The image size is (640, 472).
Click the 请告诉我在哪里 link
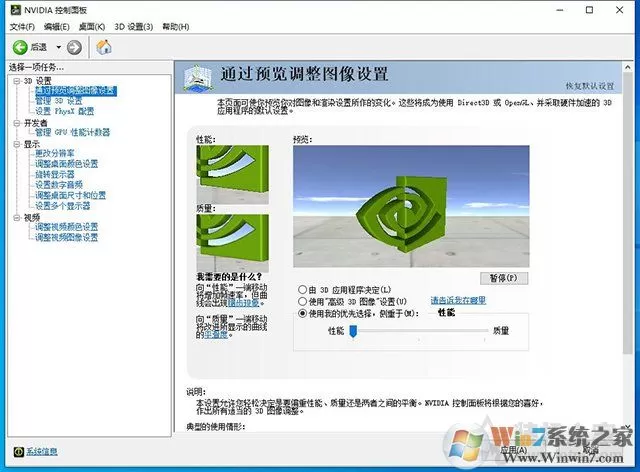458,301
